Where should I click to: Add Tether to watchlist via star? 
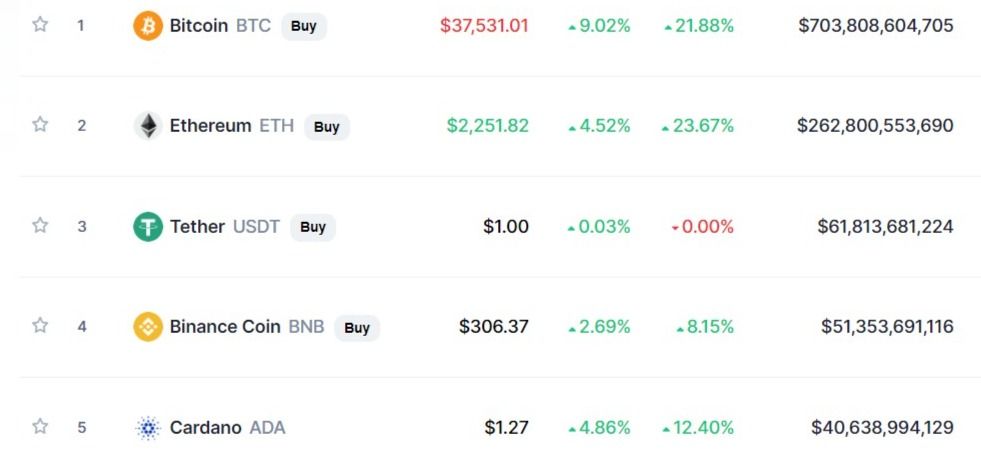40,226
